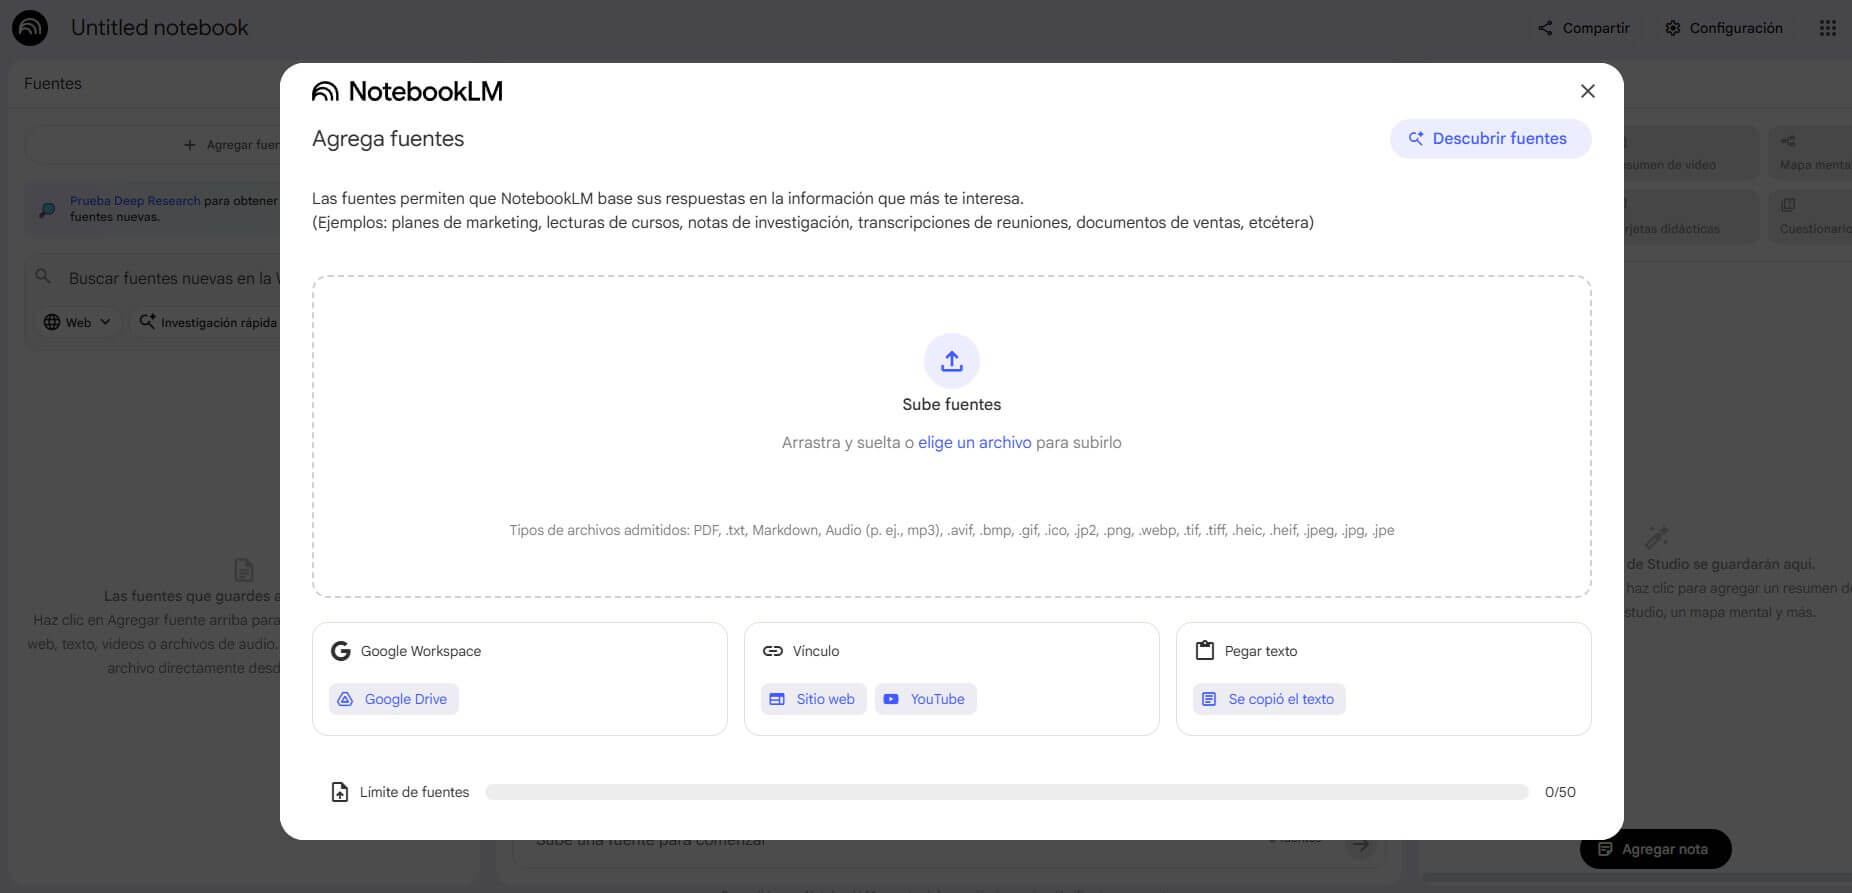The image size is (1852, 893).
Task: Click the gear icon beside Configuración
Action: pyautogui.click(x=1673, y=28)
